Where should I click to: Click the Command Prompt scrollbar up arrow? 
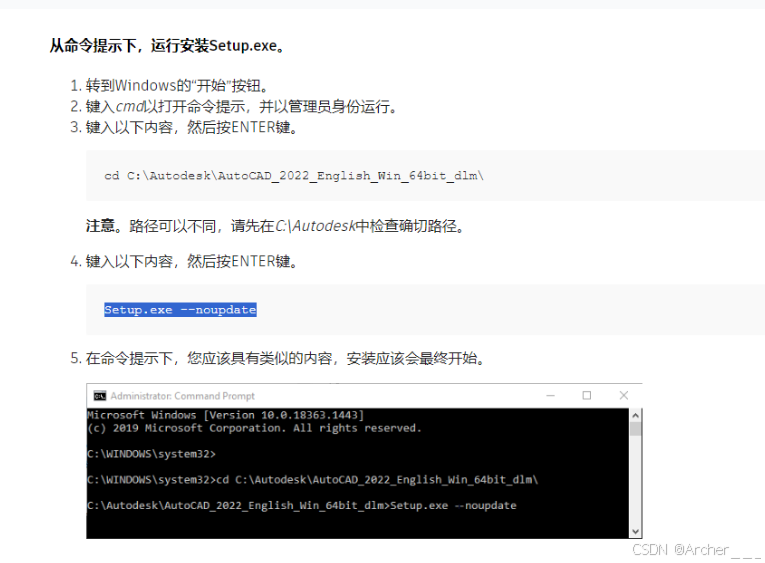[x=635, y=415]
